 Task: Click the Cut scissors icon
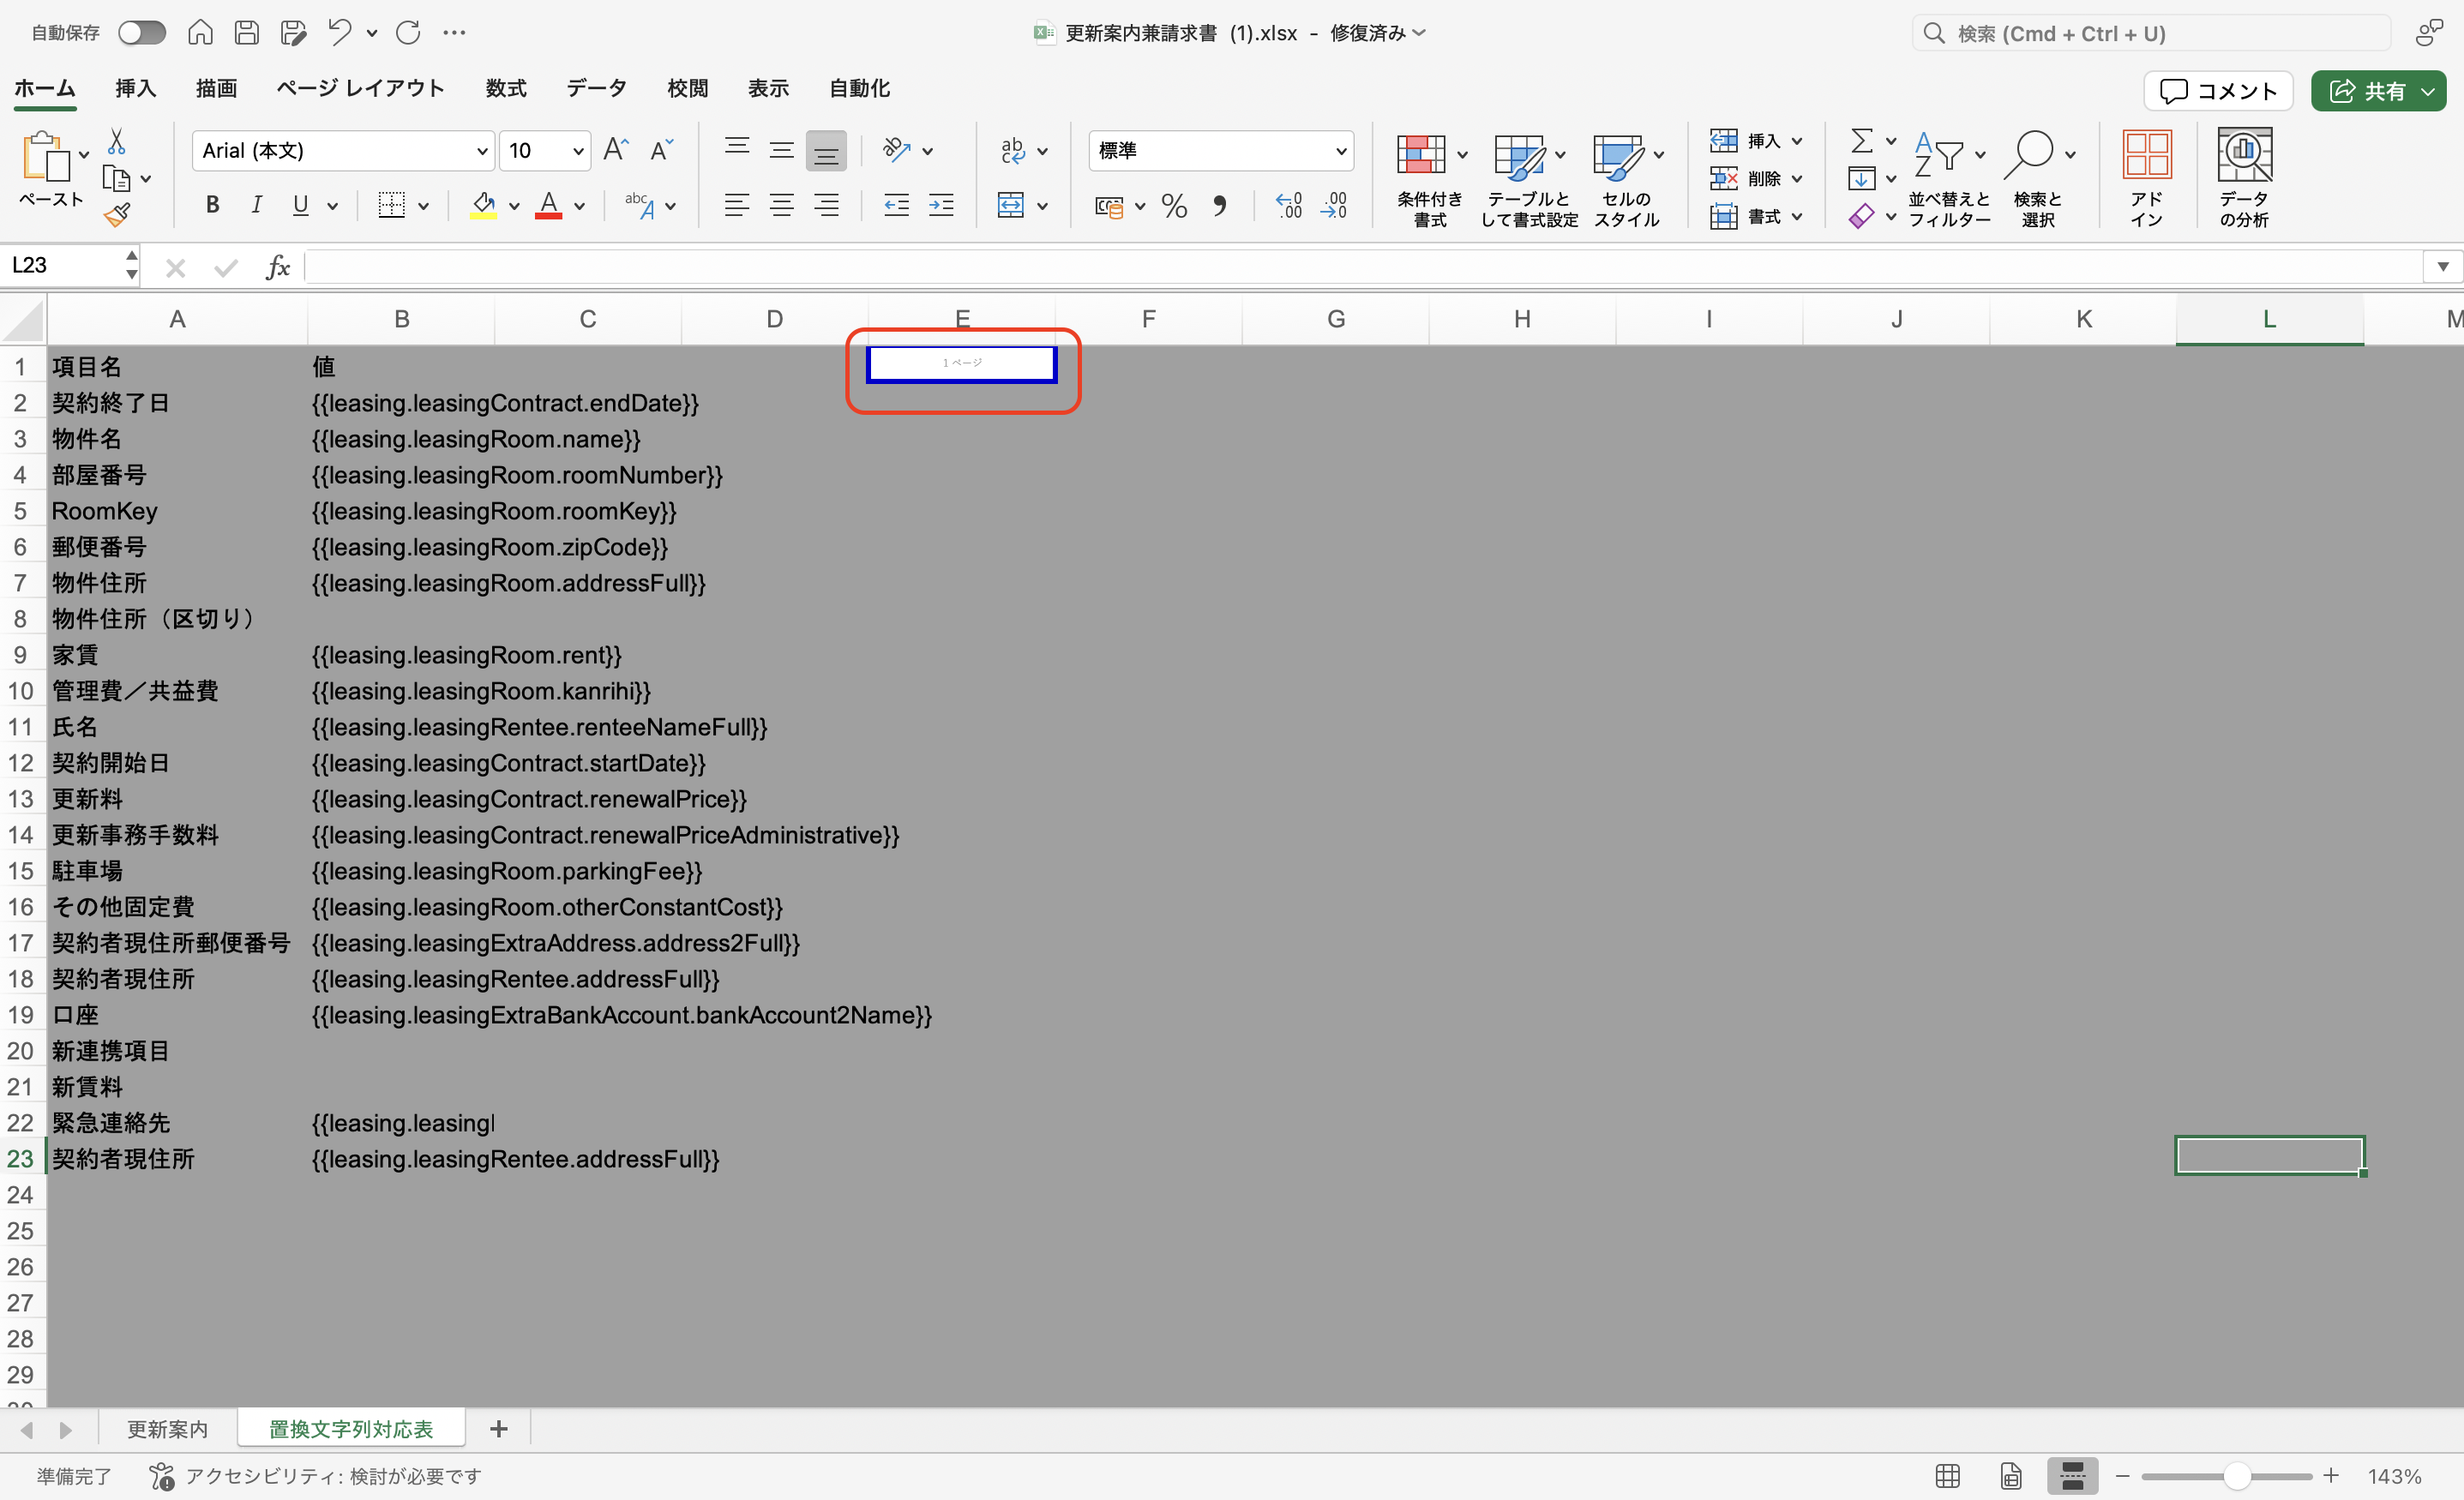click(116, 141)
